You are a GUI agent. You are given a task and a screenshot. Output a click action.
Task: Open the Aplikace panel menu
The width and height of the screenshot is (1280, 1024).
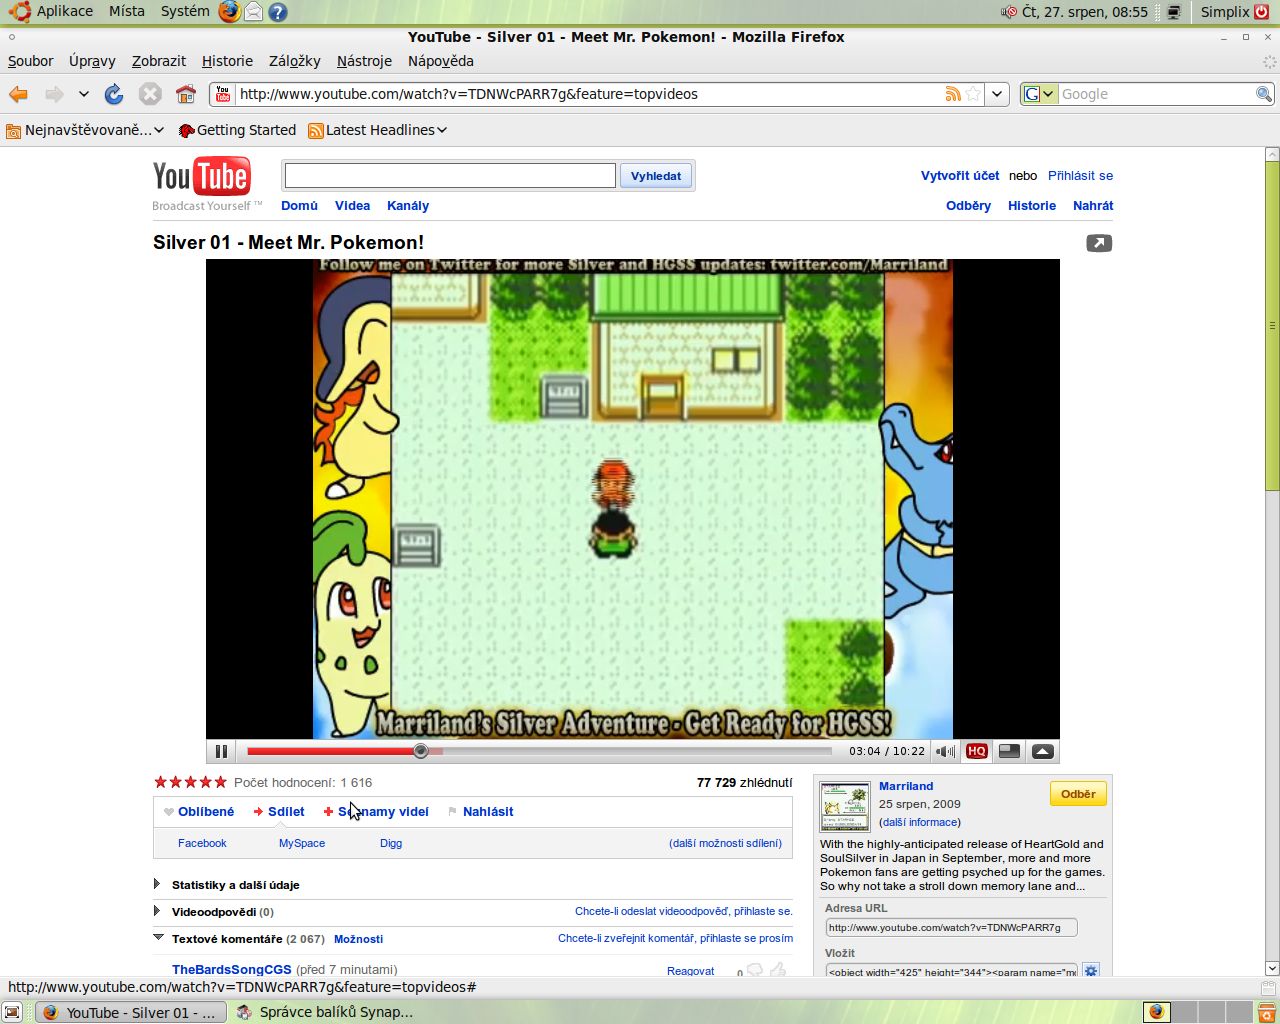point(53,12)
